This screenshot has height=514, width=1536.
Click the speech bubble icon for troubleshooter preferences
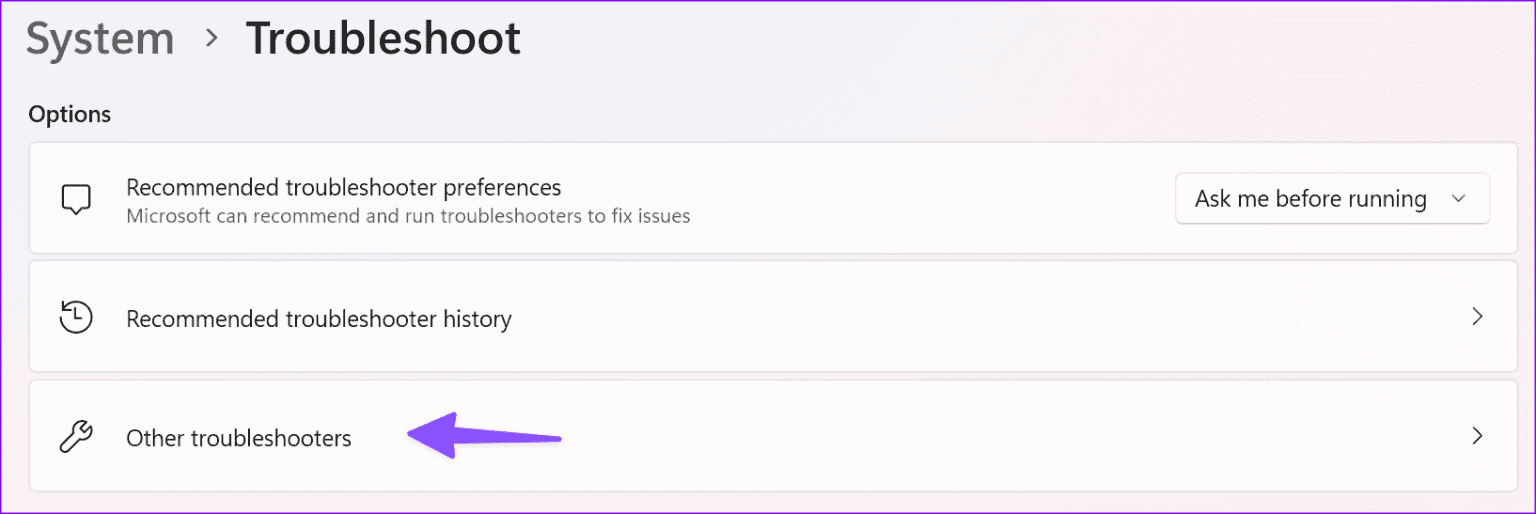coord(76,199)
